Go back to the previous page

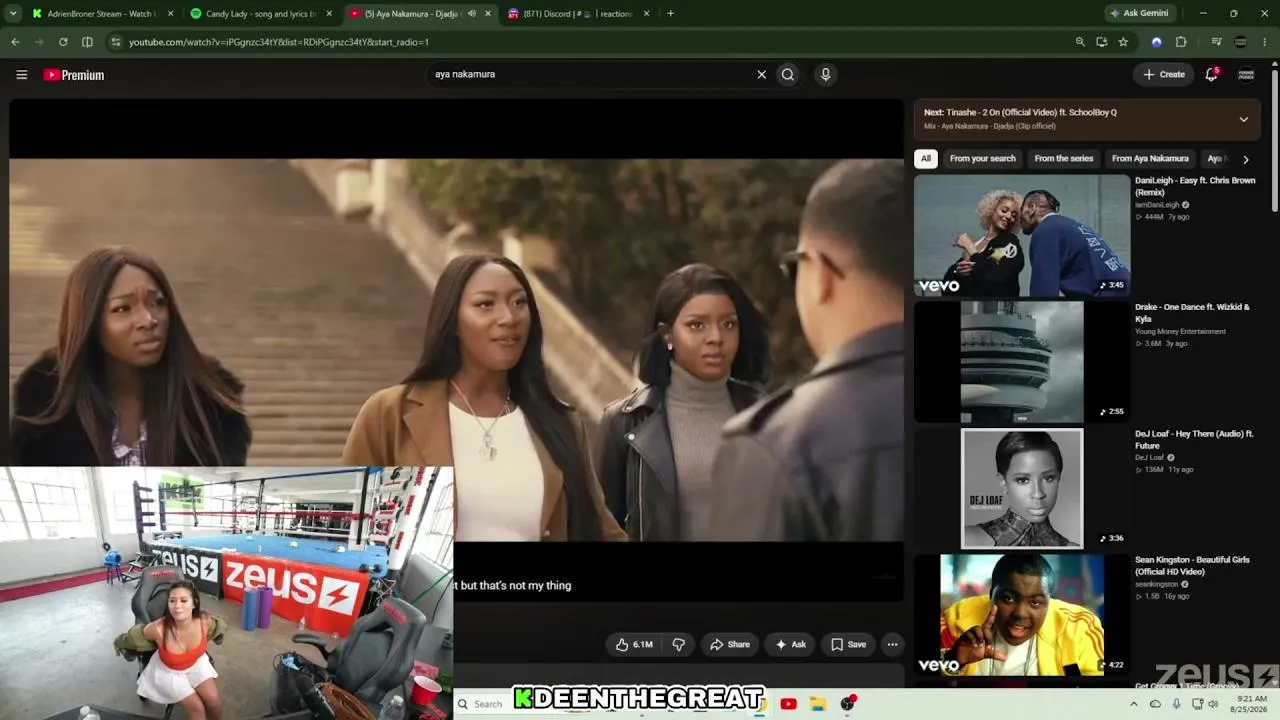[x=15, y=42]
